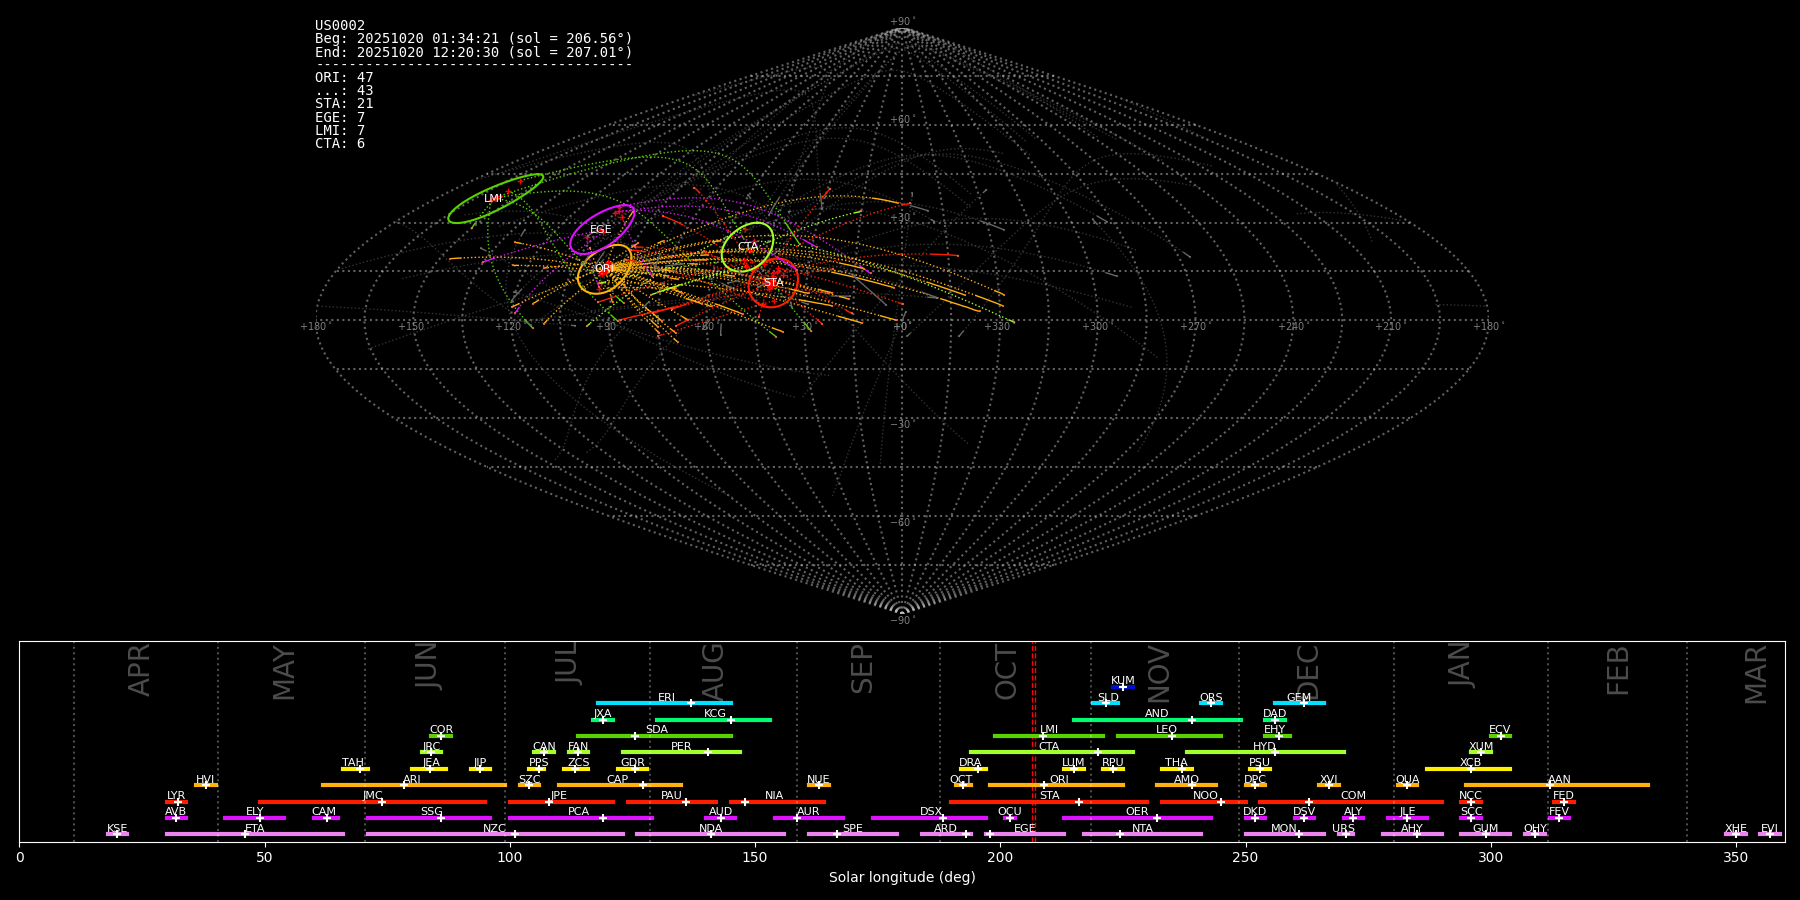Click the APR month label in timeline
This screenshot has height=900, width=1800.
[x=139, y=669]
